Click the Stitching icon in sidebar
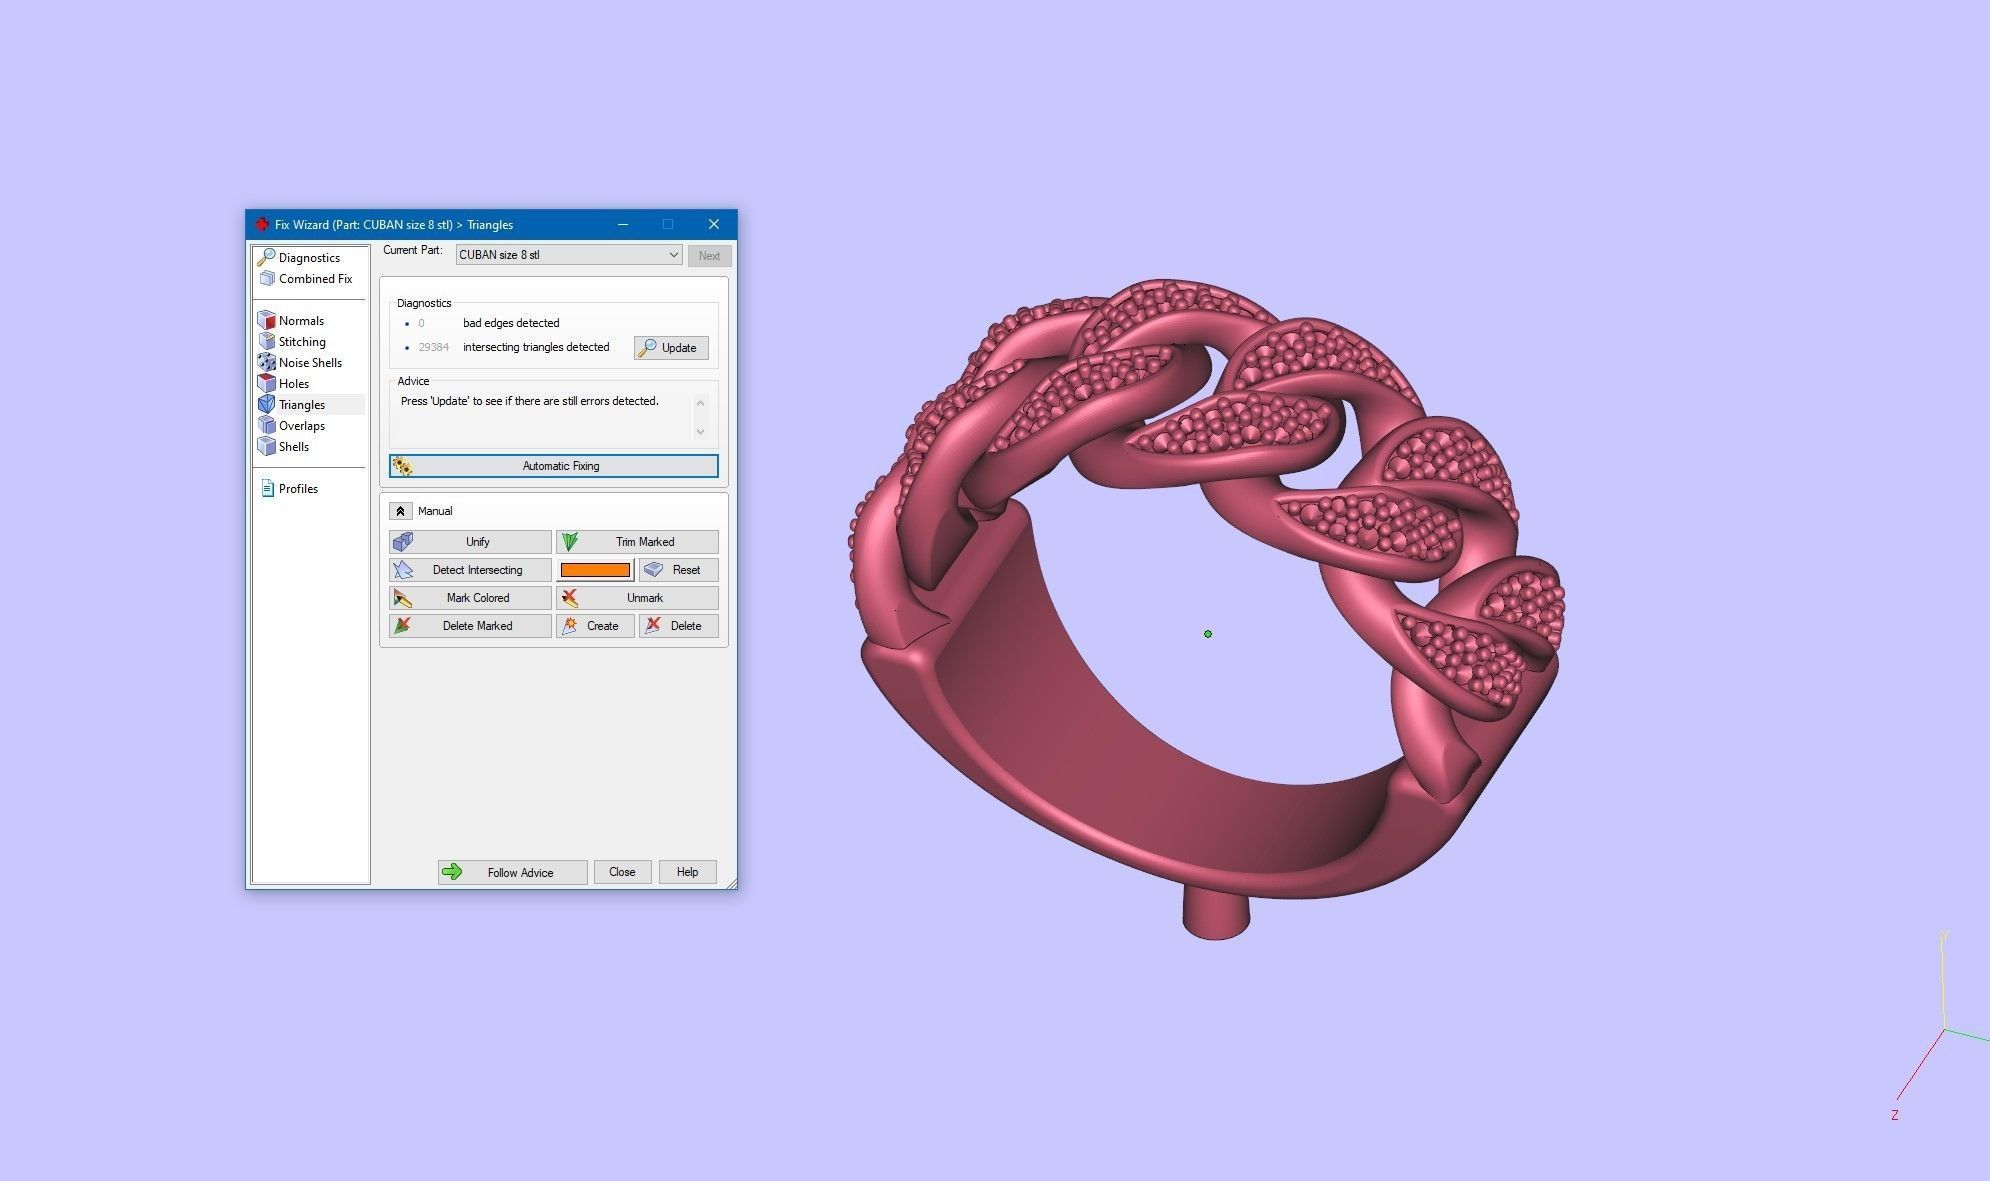Viewport: 1990px width, 1181px height. click(x=266, y=342)
